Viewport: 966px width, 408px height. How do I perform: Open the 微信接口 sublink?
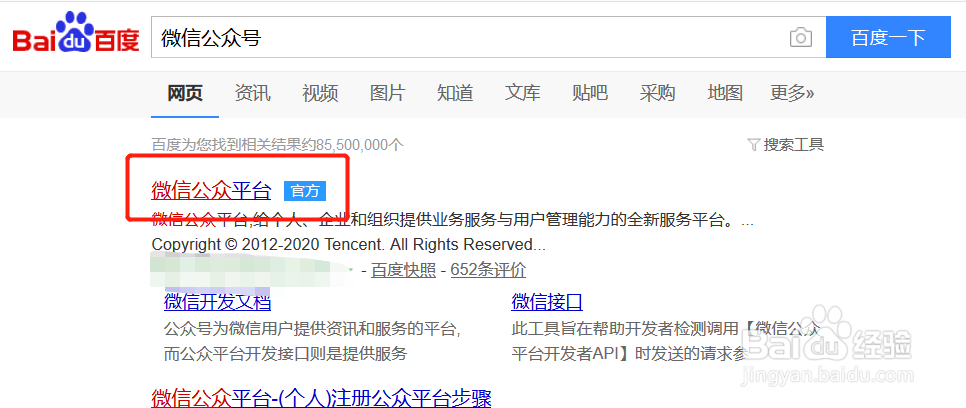click(x=547, y=303)
